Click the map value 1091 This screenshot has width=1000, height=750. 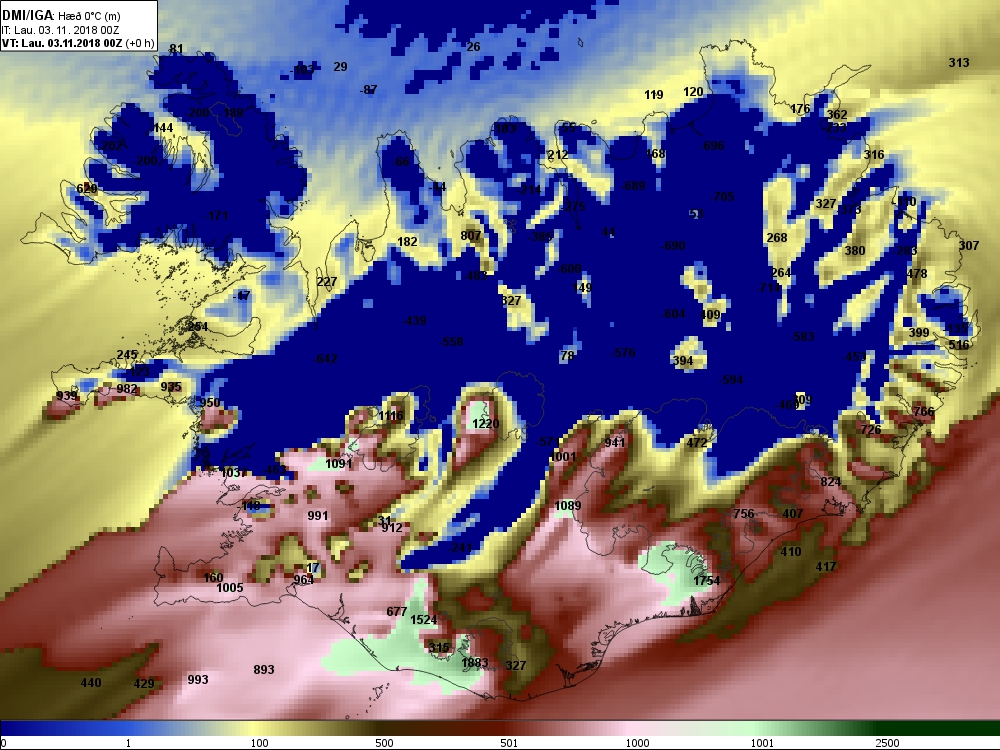(x=339, y=464)
